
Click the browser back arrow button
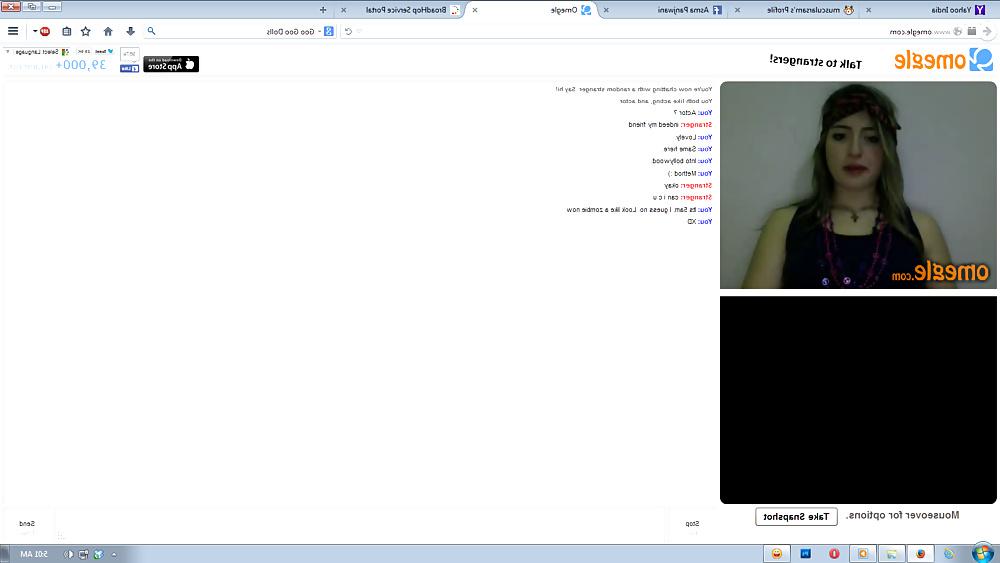click(x=987, y=31)
